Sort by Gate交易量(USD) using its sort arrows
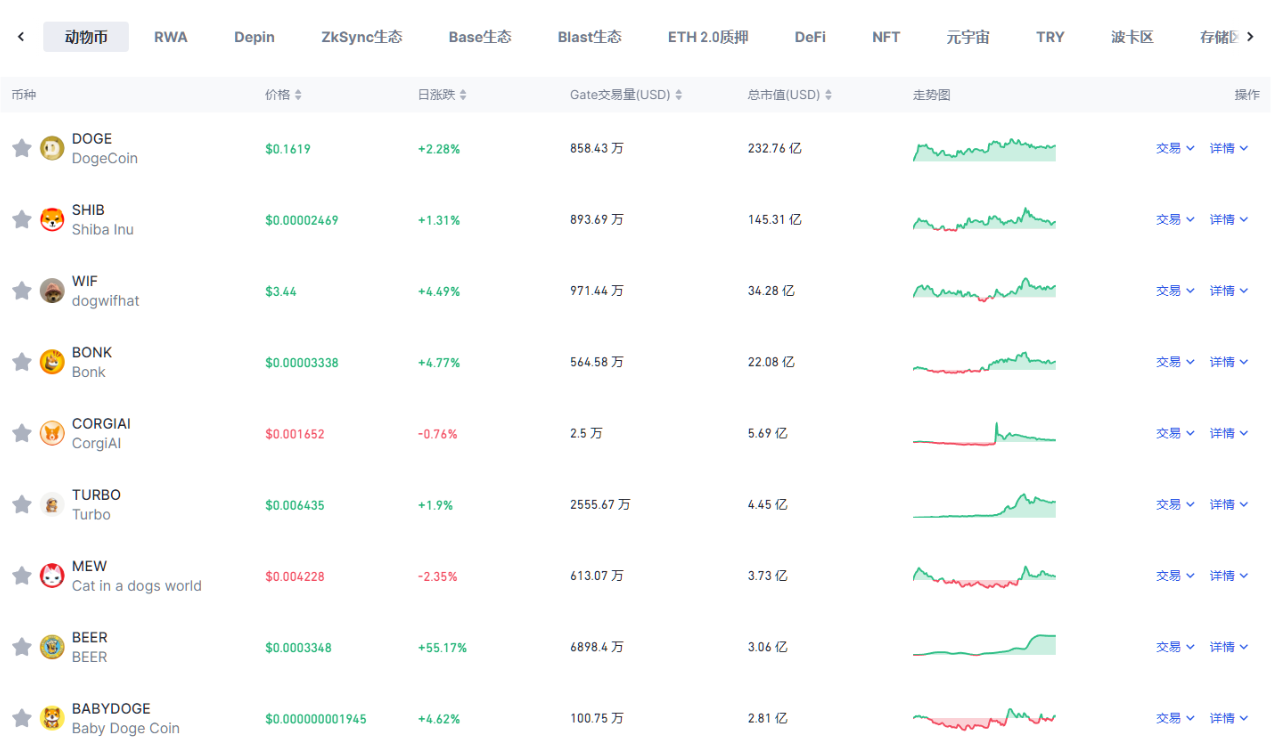The height and width of the screenshot is (748, 1274). pos(679,95)
